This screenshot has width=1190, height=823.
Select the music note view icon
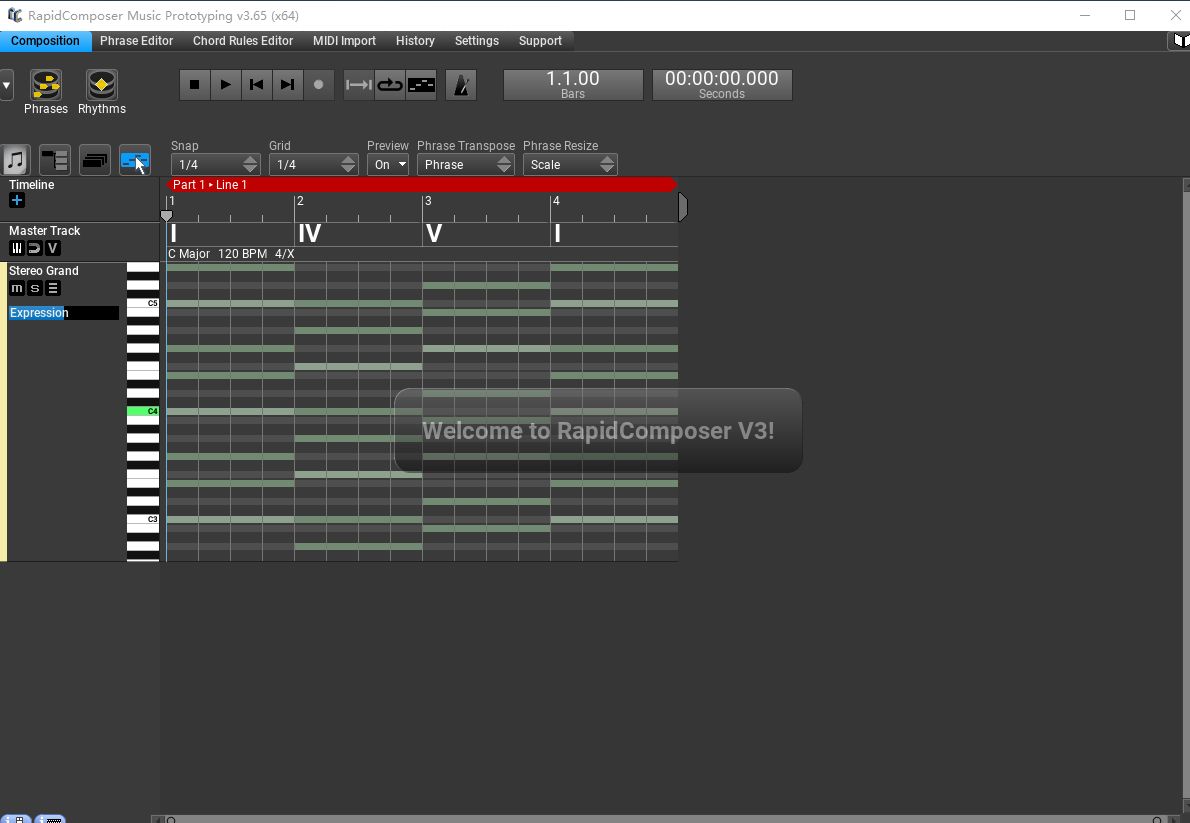click(x=15, y=160)
